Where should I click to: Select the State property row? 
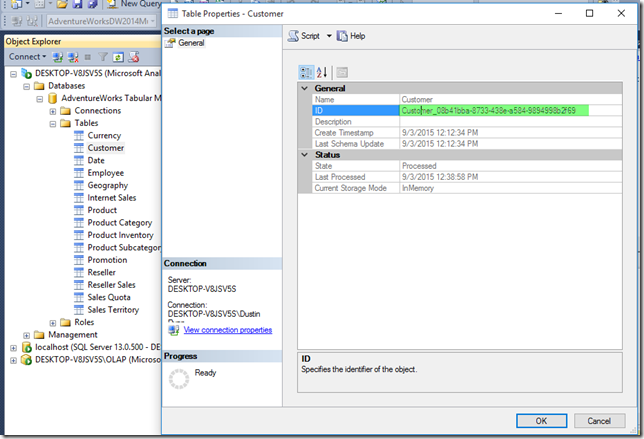tap(467, 166)
